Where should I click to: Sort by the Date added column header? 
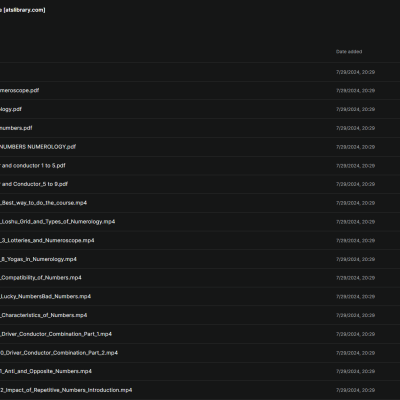point(349,52)
